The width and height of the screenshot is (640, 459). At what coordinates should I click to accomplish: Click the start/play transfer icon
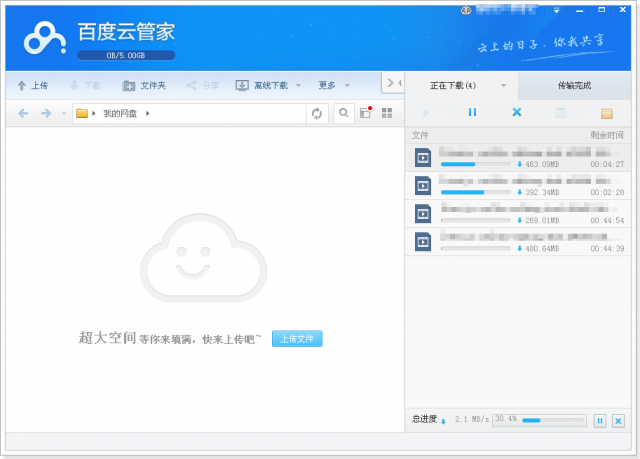pyautogui.click(x=426, y=113)
